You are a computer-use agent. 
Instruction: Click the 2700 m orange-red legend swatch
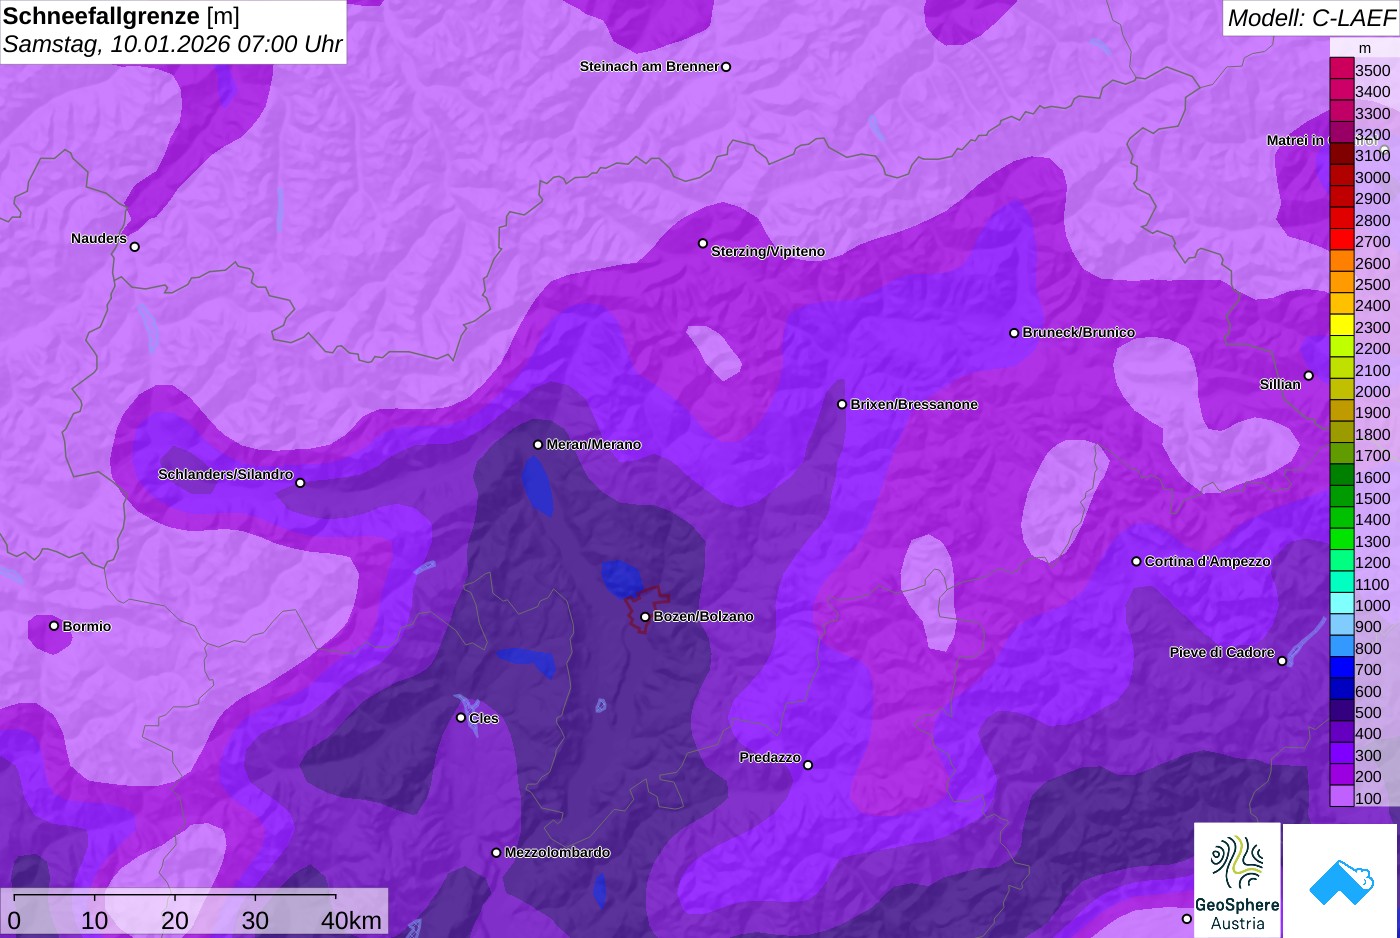click(x=1342, y=240)
